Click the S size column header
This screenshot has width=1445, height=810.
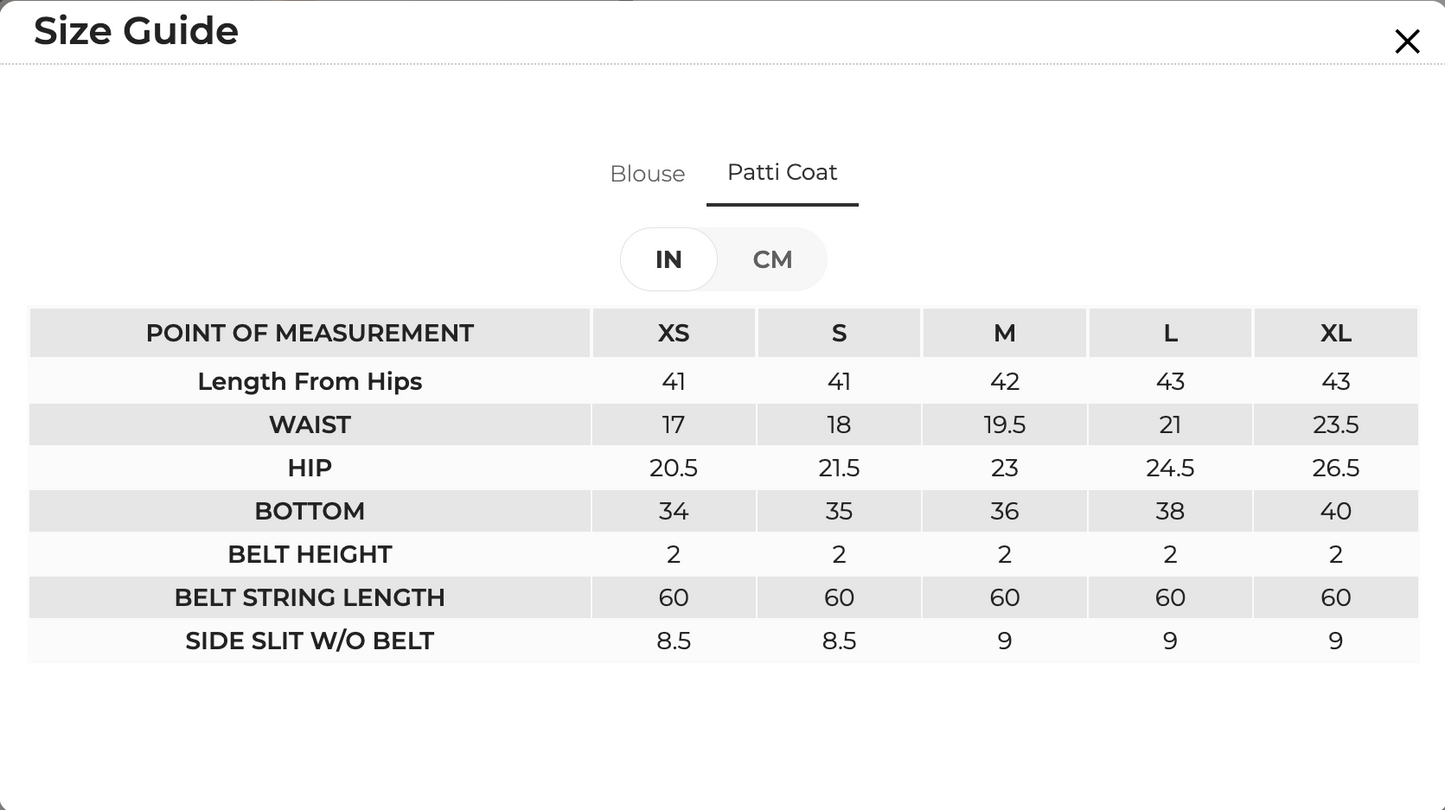[x=839, y=333]
